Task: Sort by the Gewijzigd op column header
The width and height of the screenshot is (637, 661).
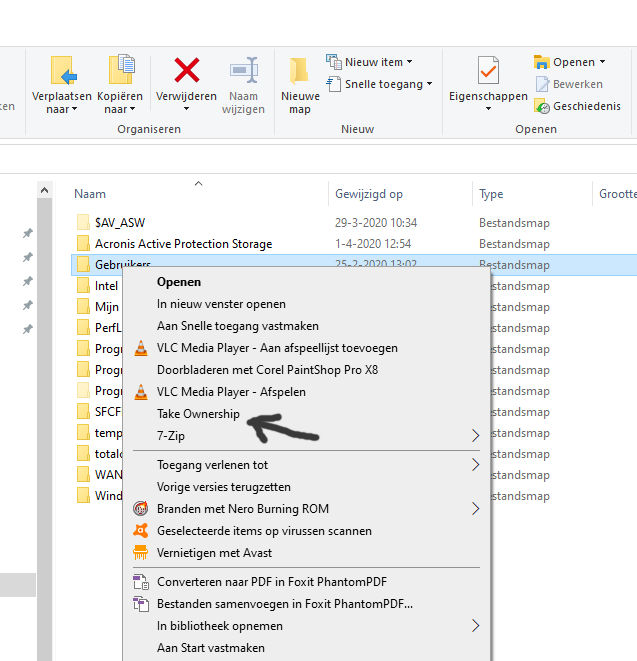Action: click(369, 194)
